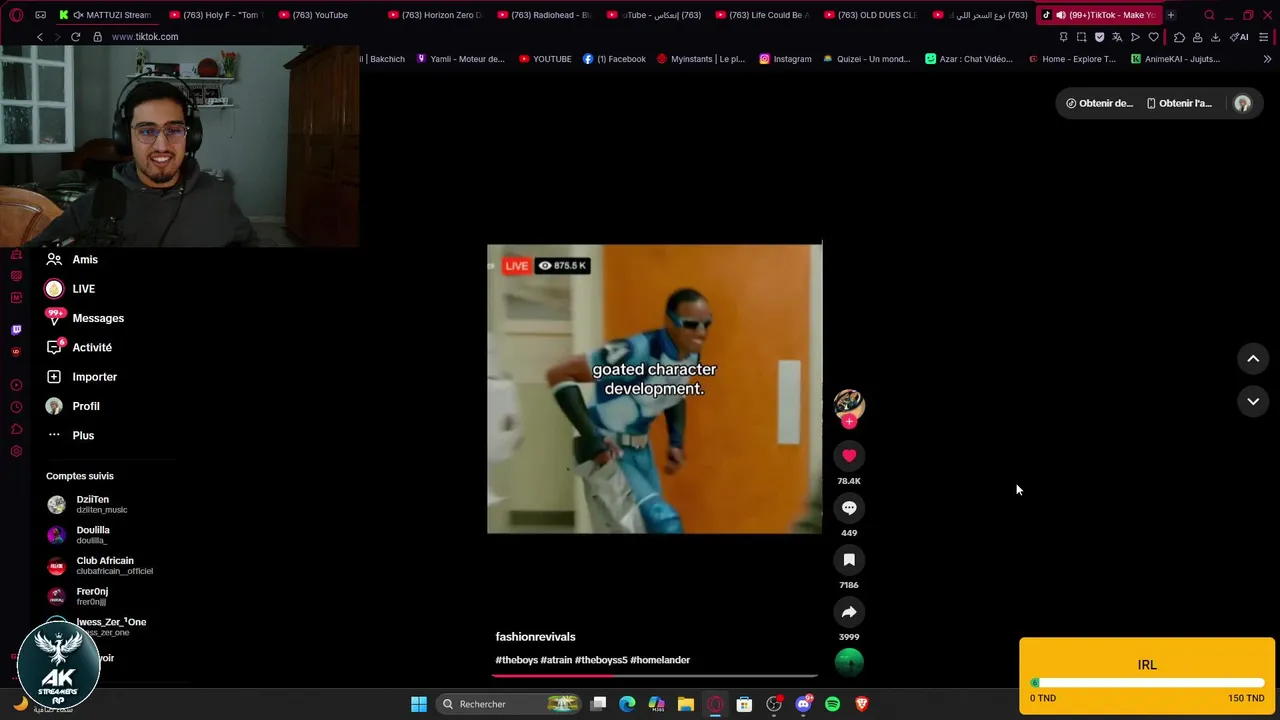Click the #atrain hashtag
1280x720 pixels.
pyautogui.click(x=556, y=660)
